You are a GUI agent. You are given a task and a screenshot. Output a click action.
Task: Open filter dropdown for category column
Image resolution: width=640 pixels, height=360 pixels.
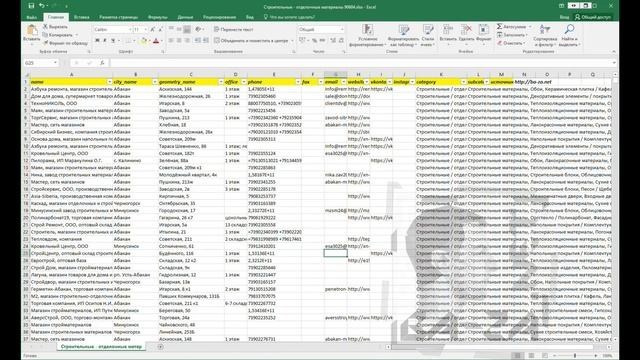coord(463,82)
